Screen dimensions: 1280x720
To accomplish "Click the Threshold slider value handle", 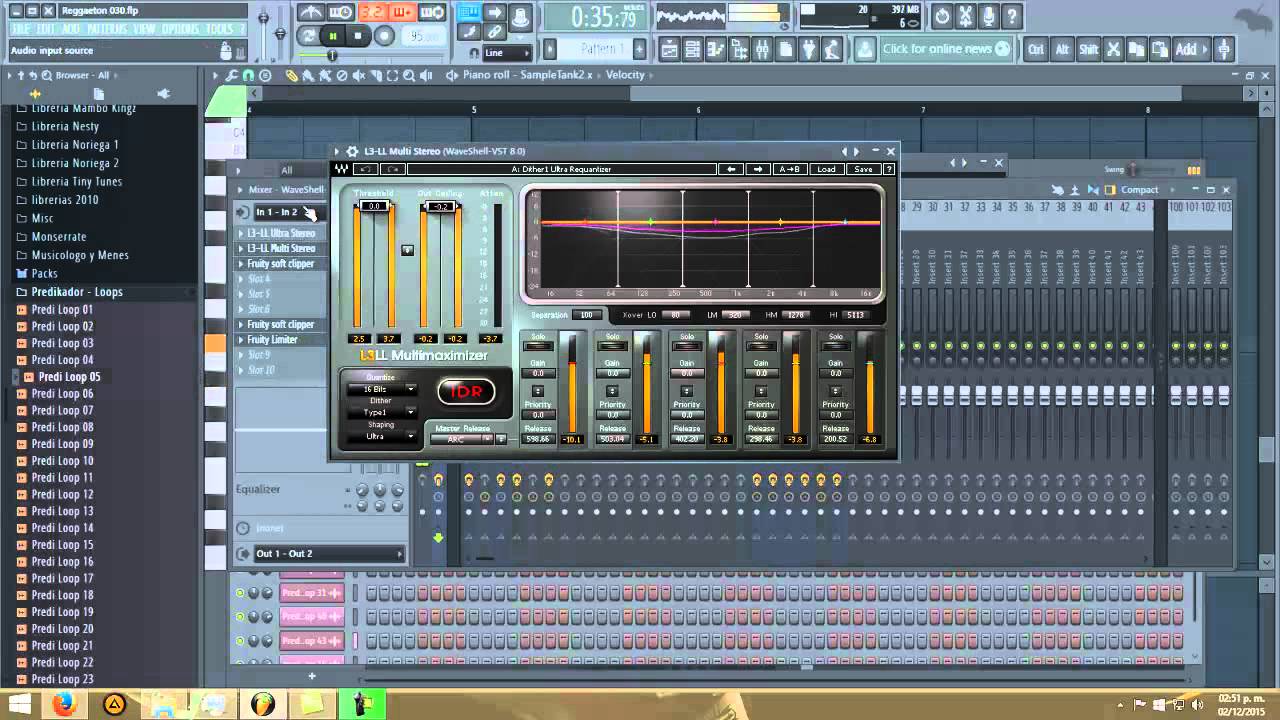I will coord(374,206).
